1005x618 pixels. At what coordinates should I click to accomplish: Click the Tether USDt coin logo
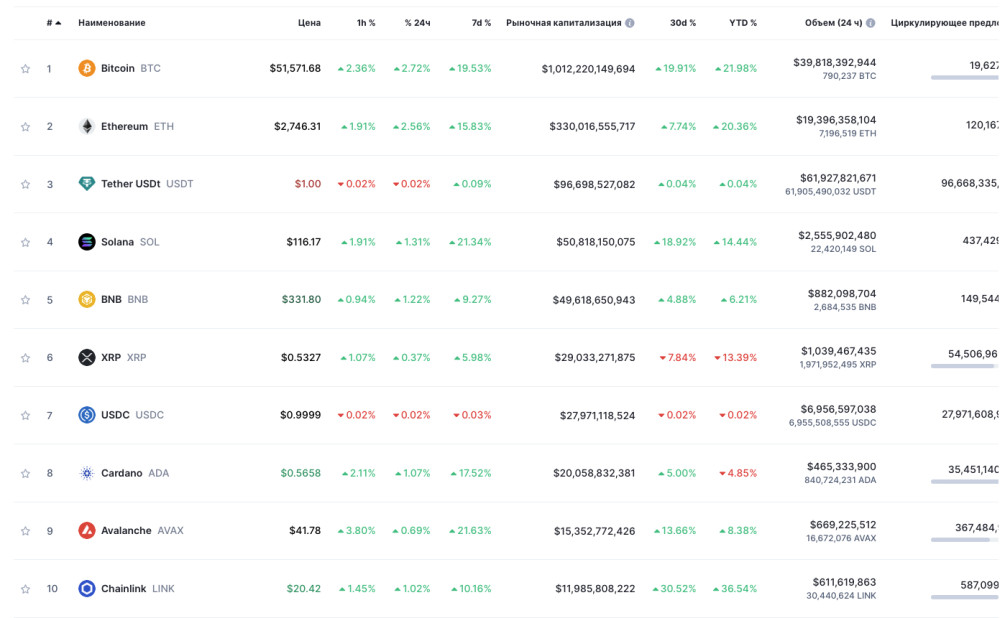pos(87,184)
